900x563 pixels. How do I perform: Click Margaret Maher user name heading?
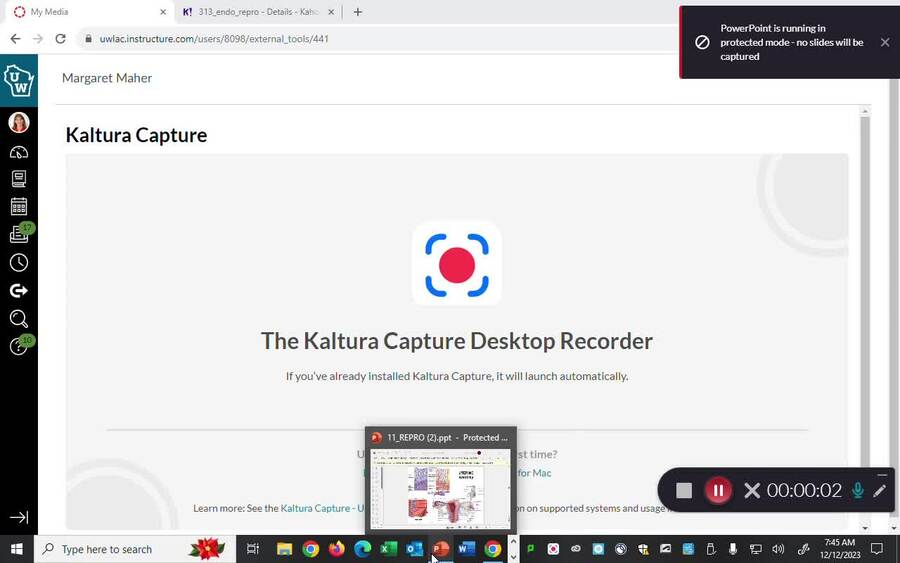(107, 78)
